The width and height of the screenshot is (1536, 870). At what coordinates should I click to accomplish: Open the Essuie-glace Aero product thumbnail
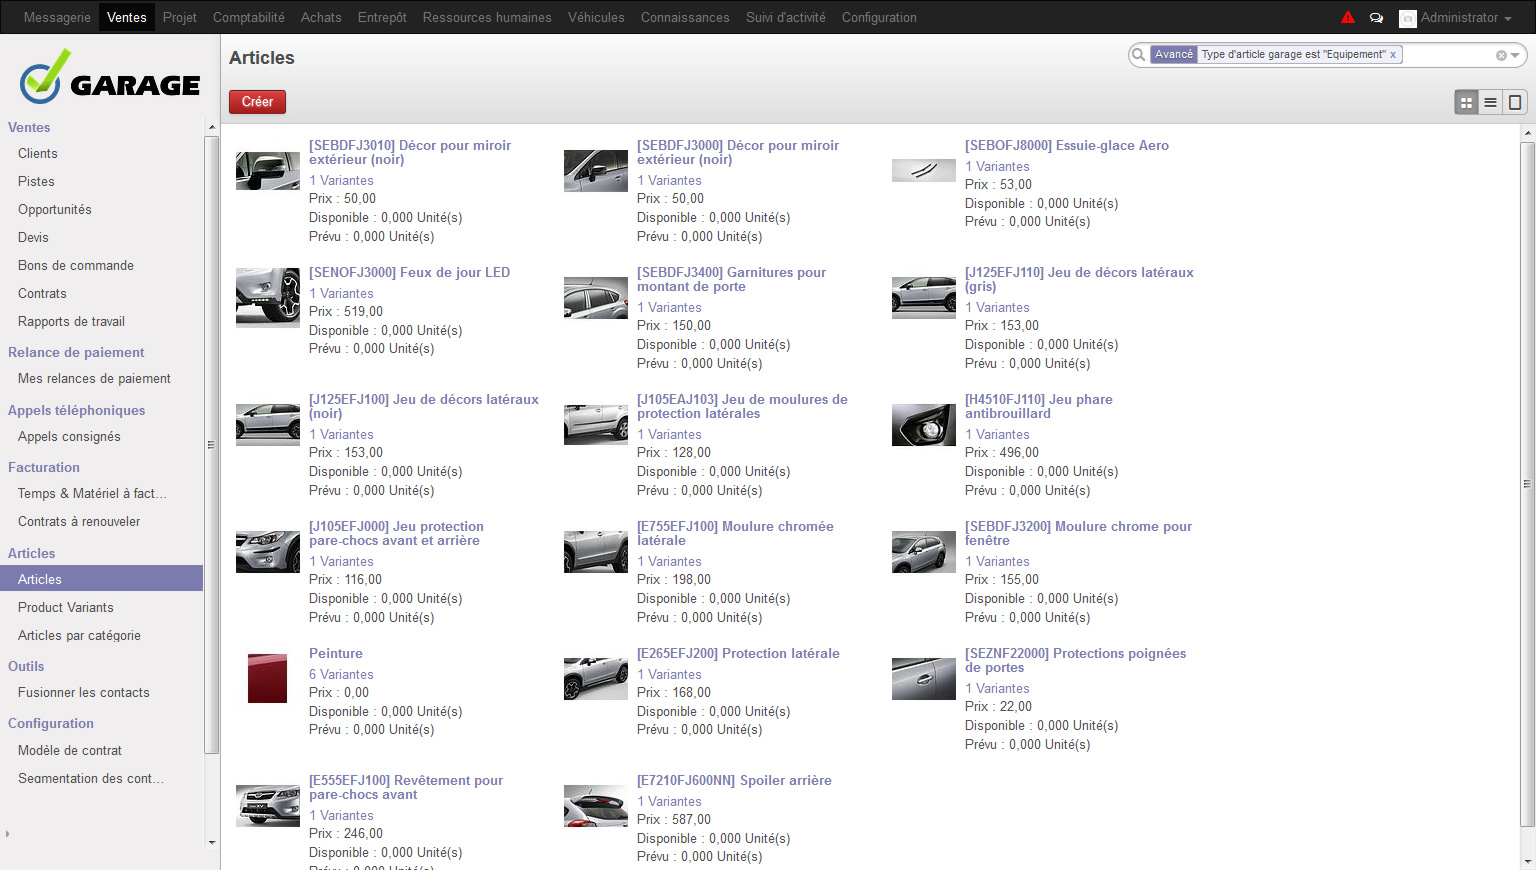click(x=923, y=170)
